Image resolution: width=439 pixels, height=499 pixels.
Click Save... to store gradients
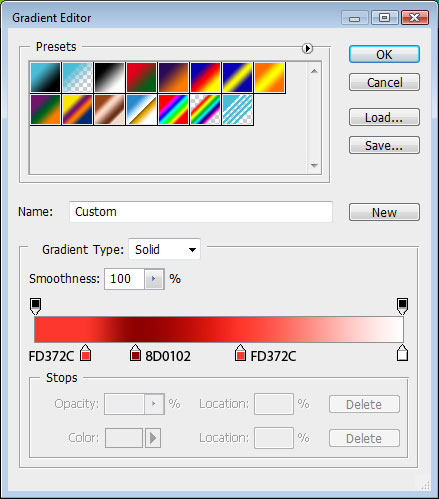click(384, 145)
